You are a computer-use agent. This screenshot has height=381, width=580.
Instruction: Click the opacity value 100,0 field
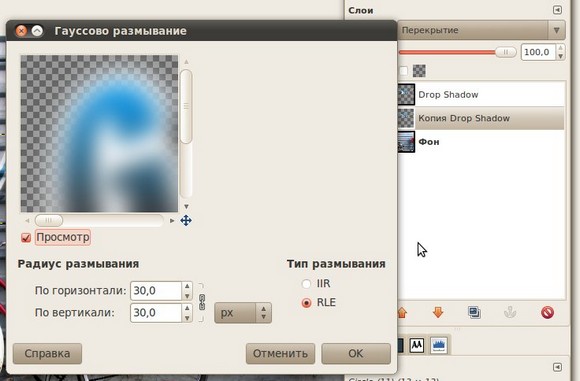pyautogui.click(x=538, y=52)
